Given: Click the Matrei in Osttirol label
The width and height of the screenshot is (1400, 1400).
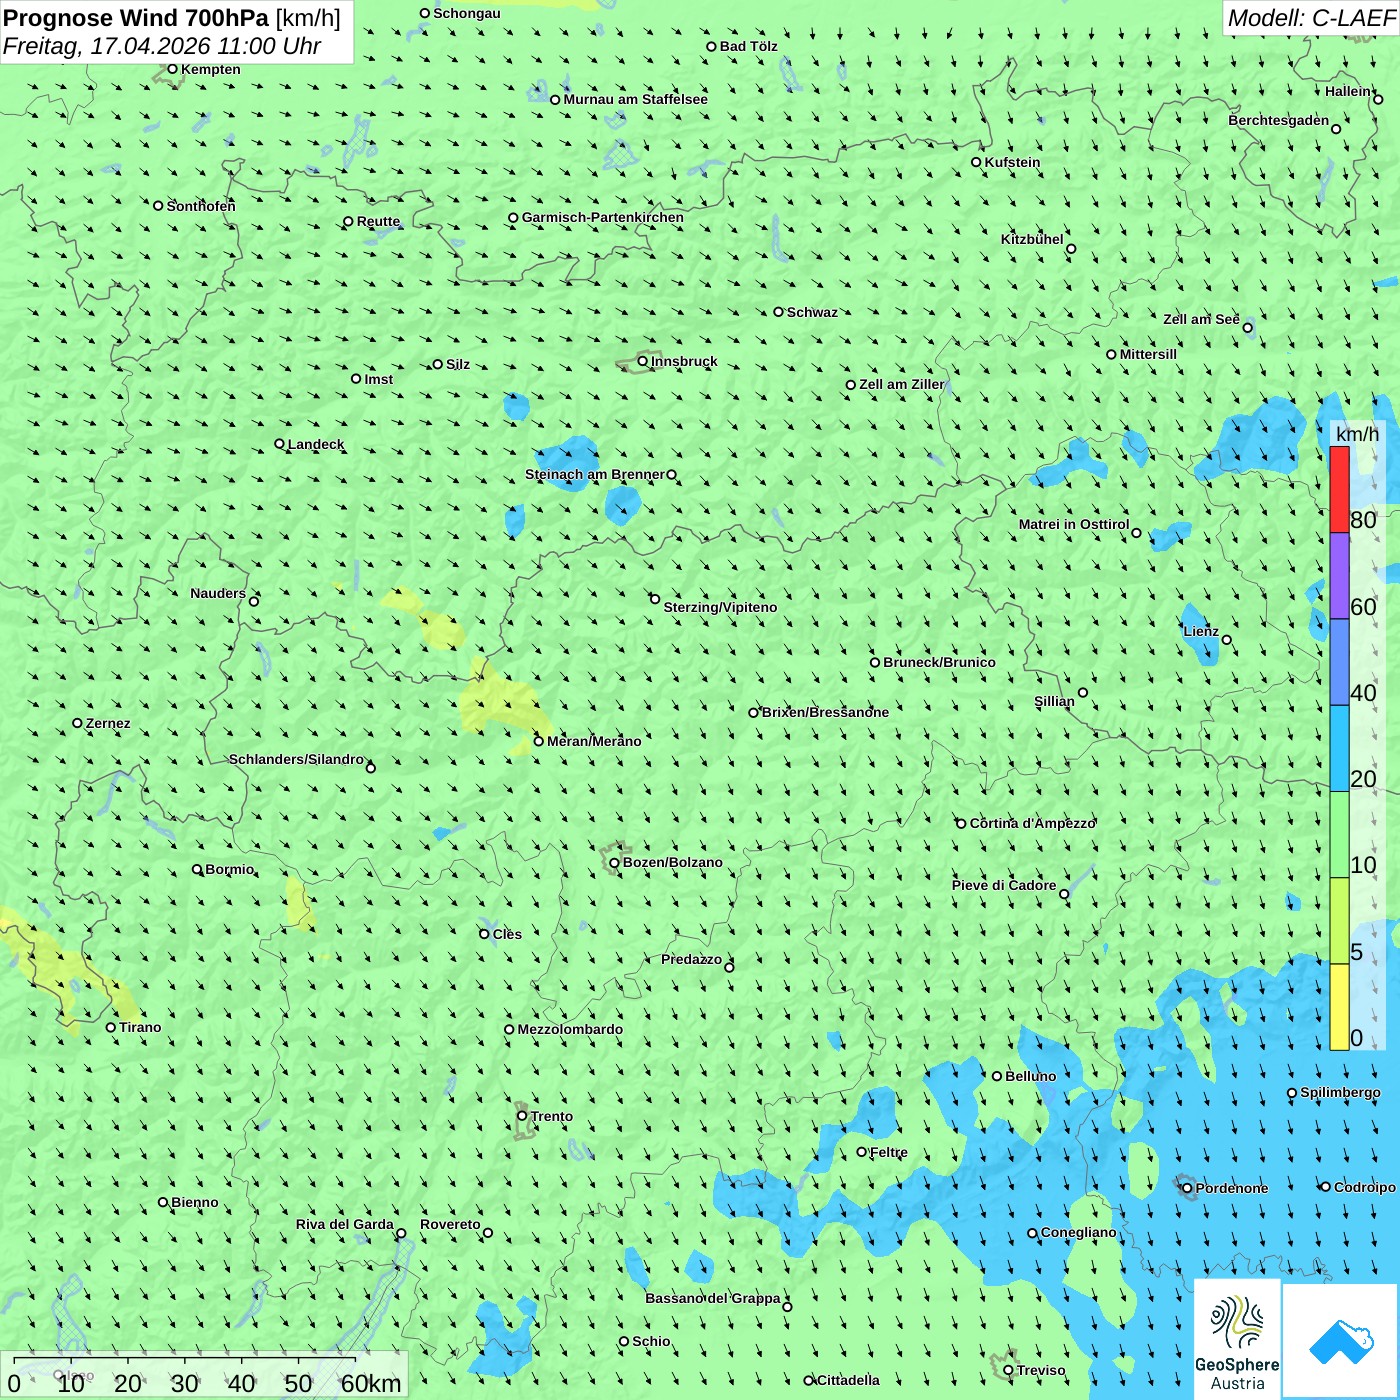Looking at the screenshot, I should pyautogui.click(x=1074, y=524).
